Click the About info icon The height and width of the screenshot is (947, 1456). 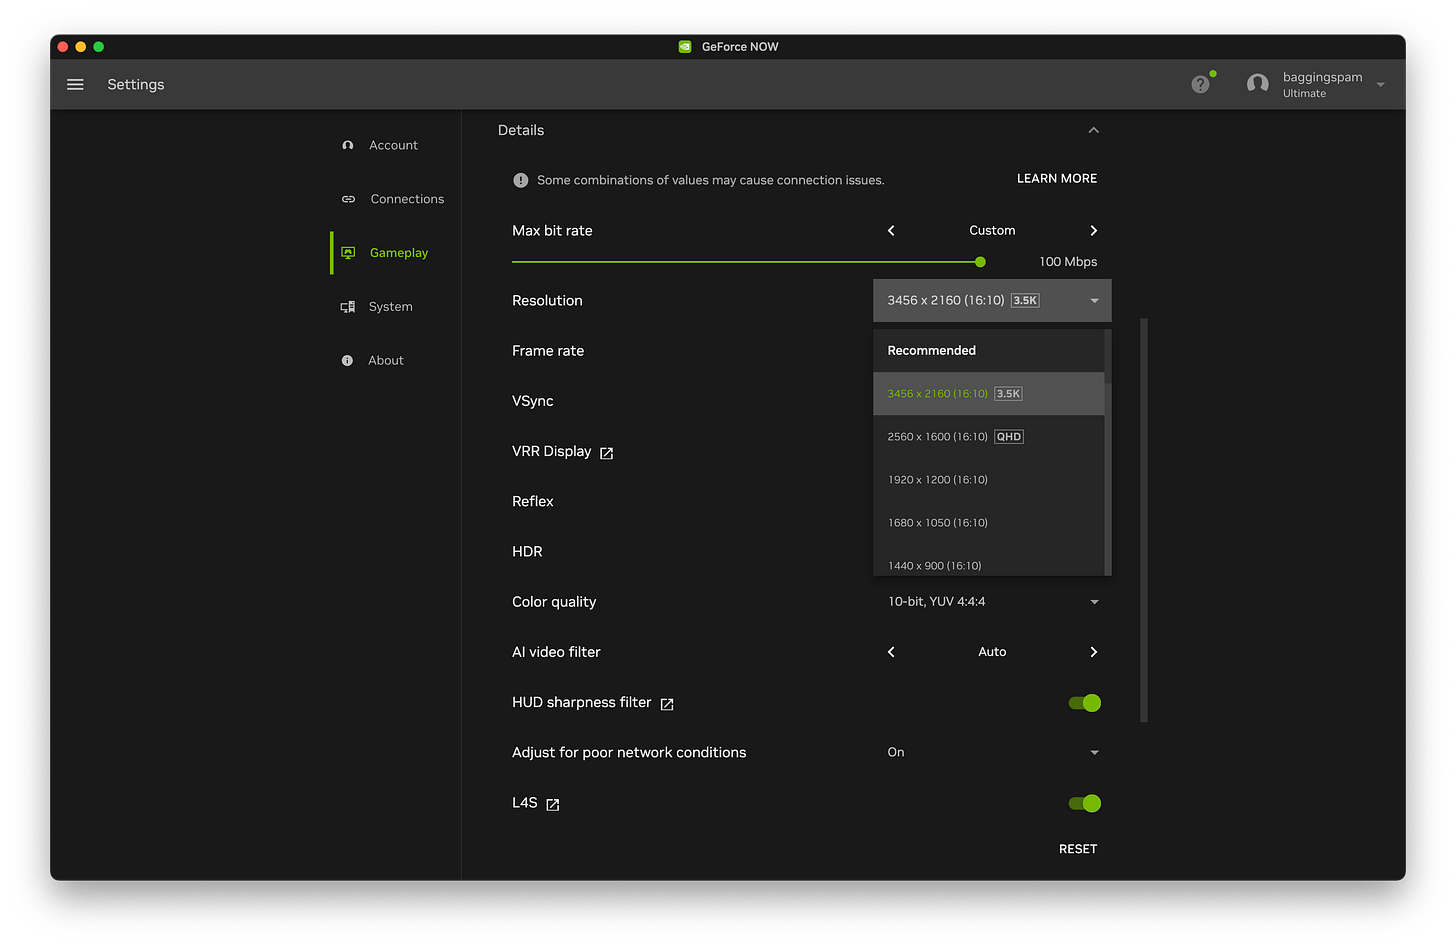tap(347, 360)
